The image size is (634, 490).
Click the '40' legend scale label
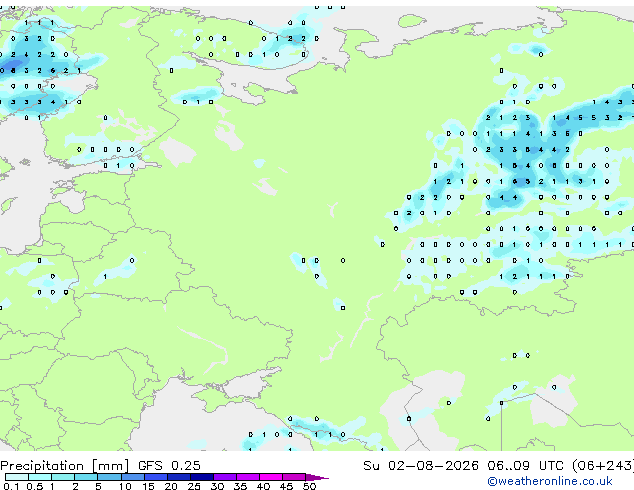263,486
